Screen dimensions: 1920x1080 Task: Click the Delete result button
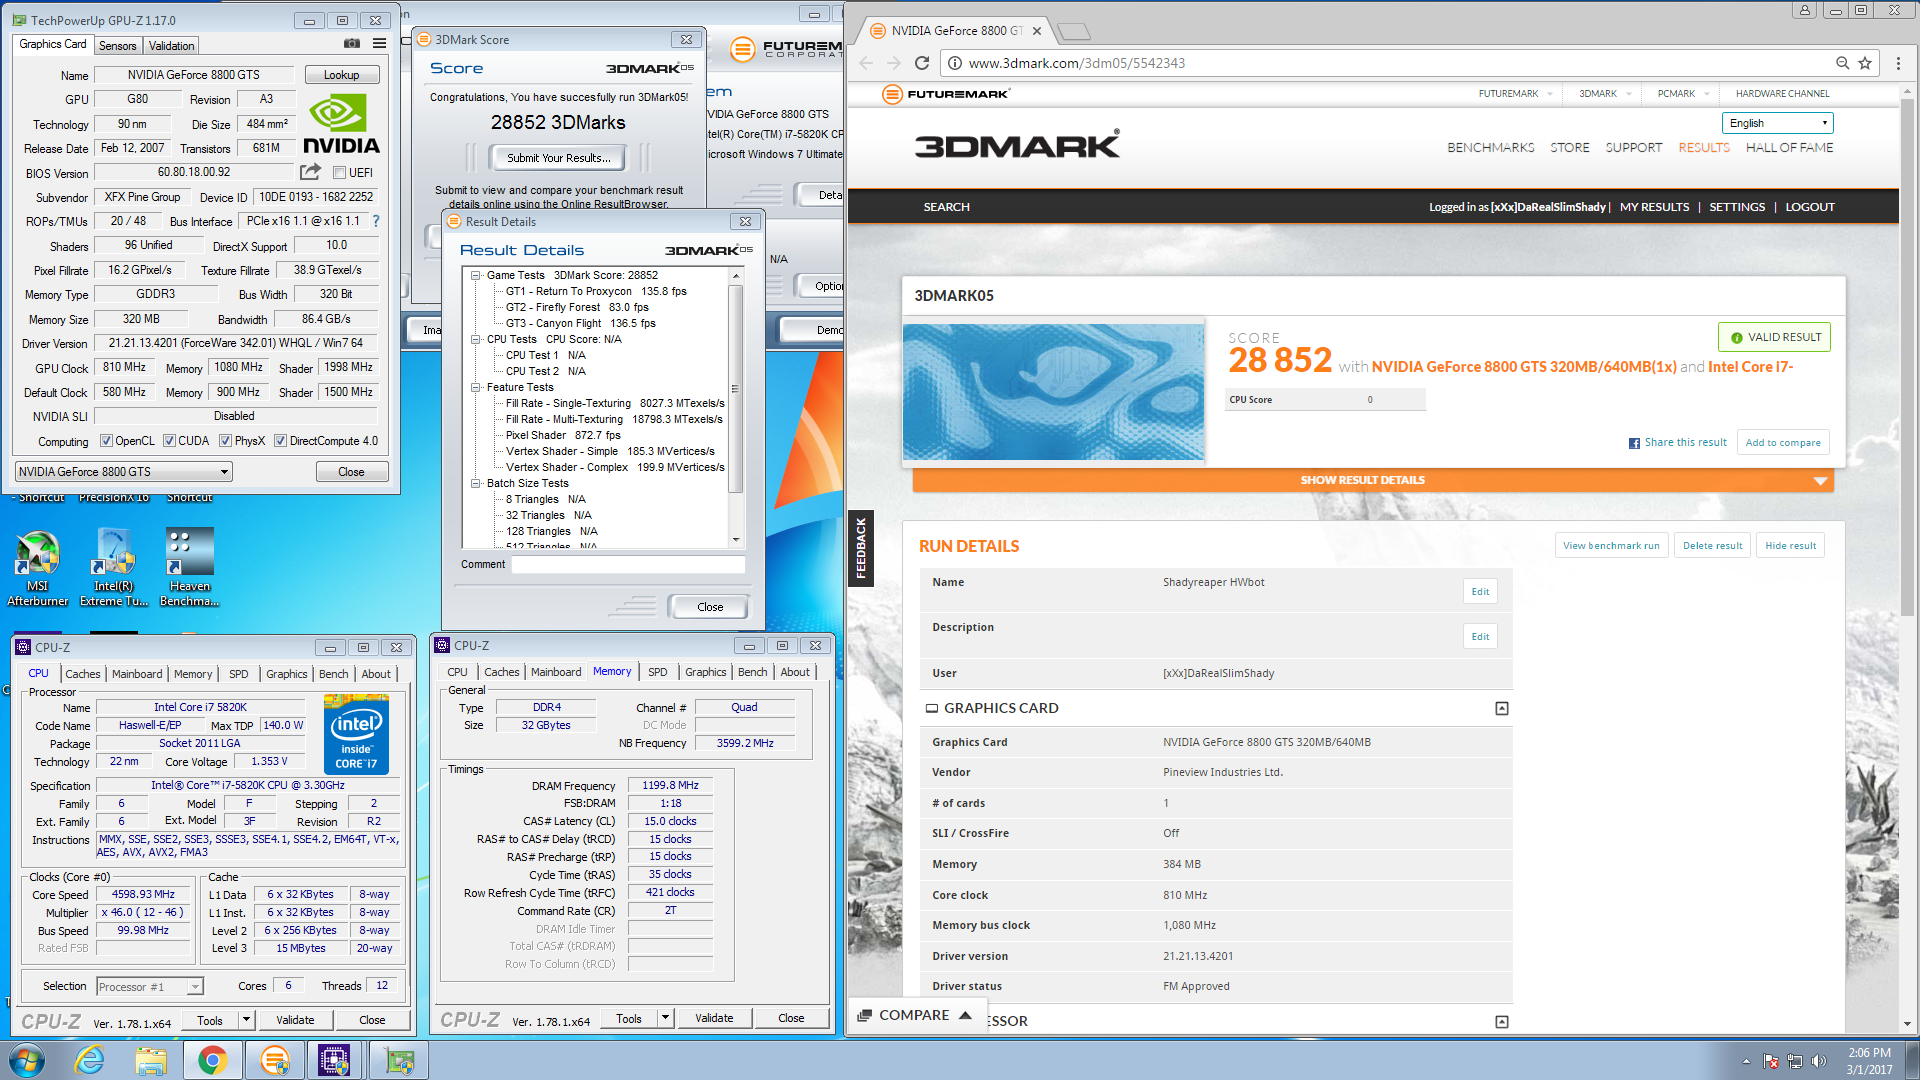coord(1712,546)
